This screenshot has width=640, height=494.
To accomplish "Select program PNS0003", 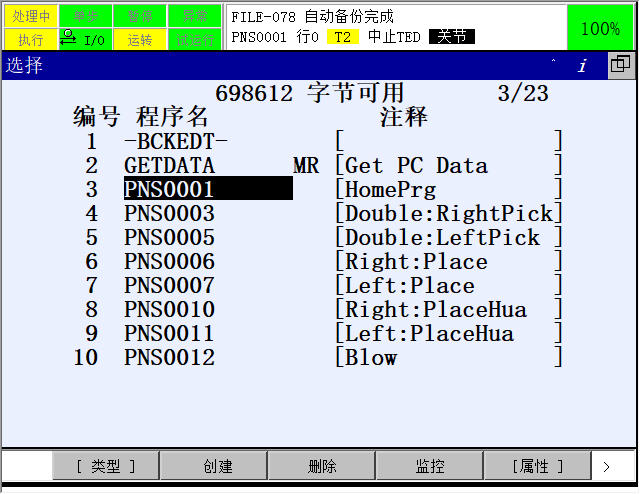I will (x=169, y=214).
